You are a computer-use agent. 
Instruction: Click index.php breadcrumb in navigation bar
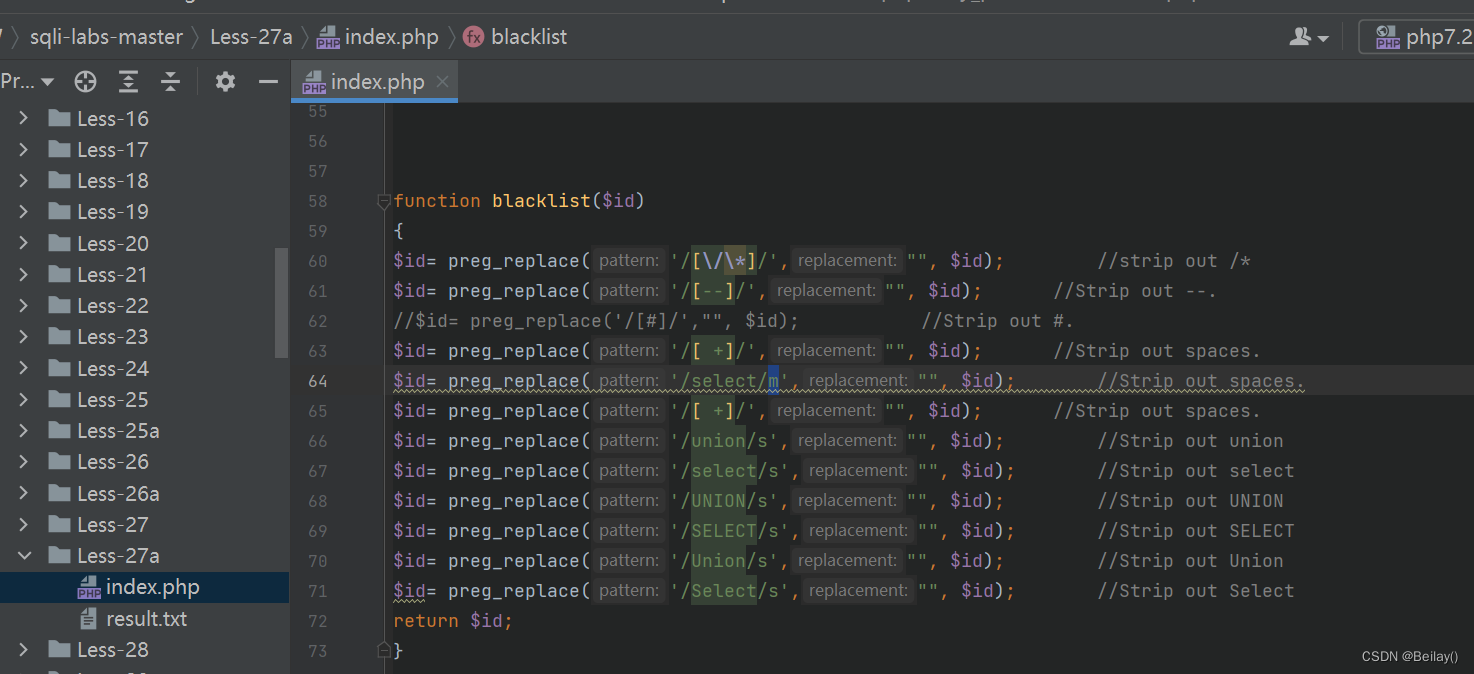pyautogui.click(x=378, y=37)
